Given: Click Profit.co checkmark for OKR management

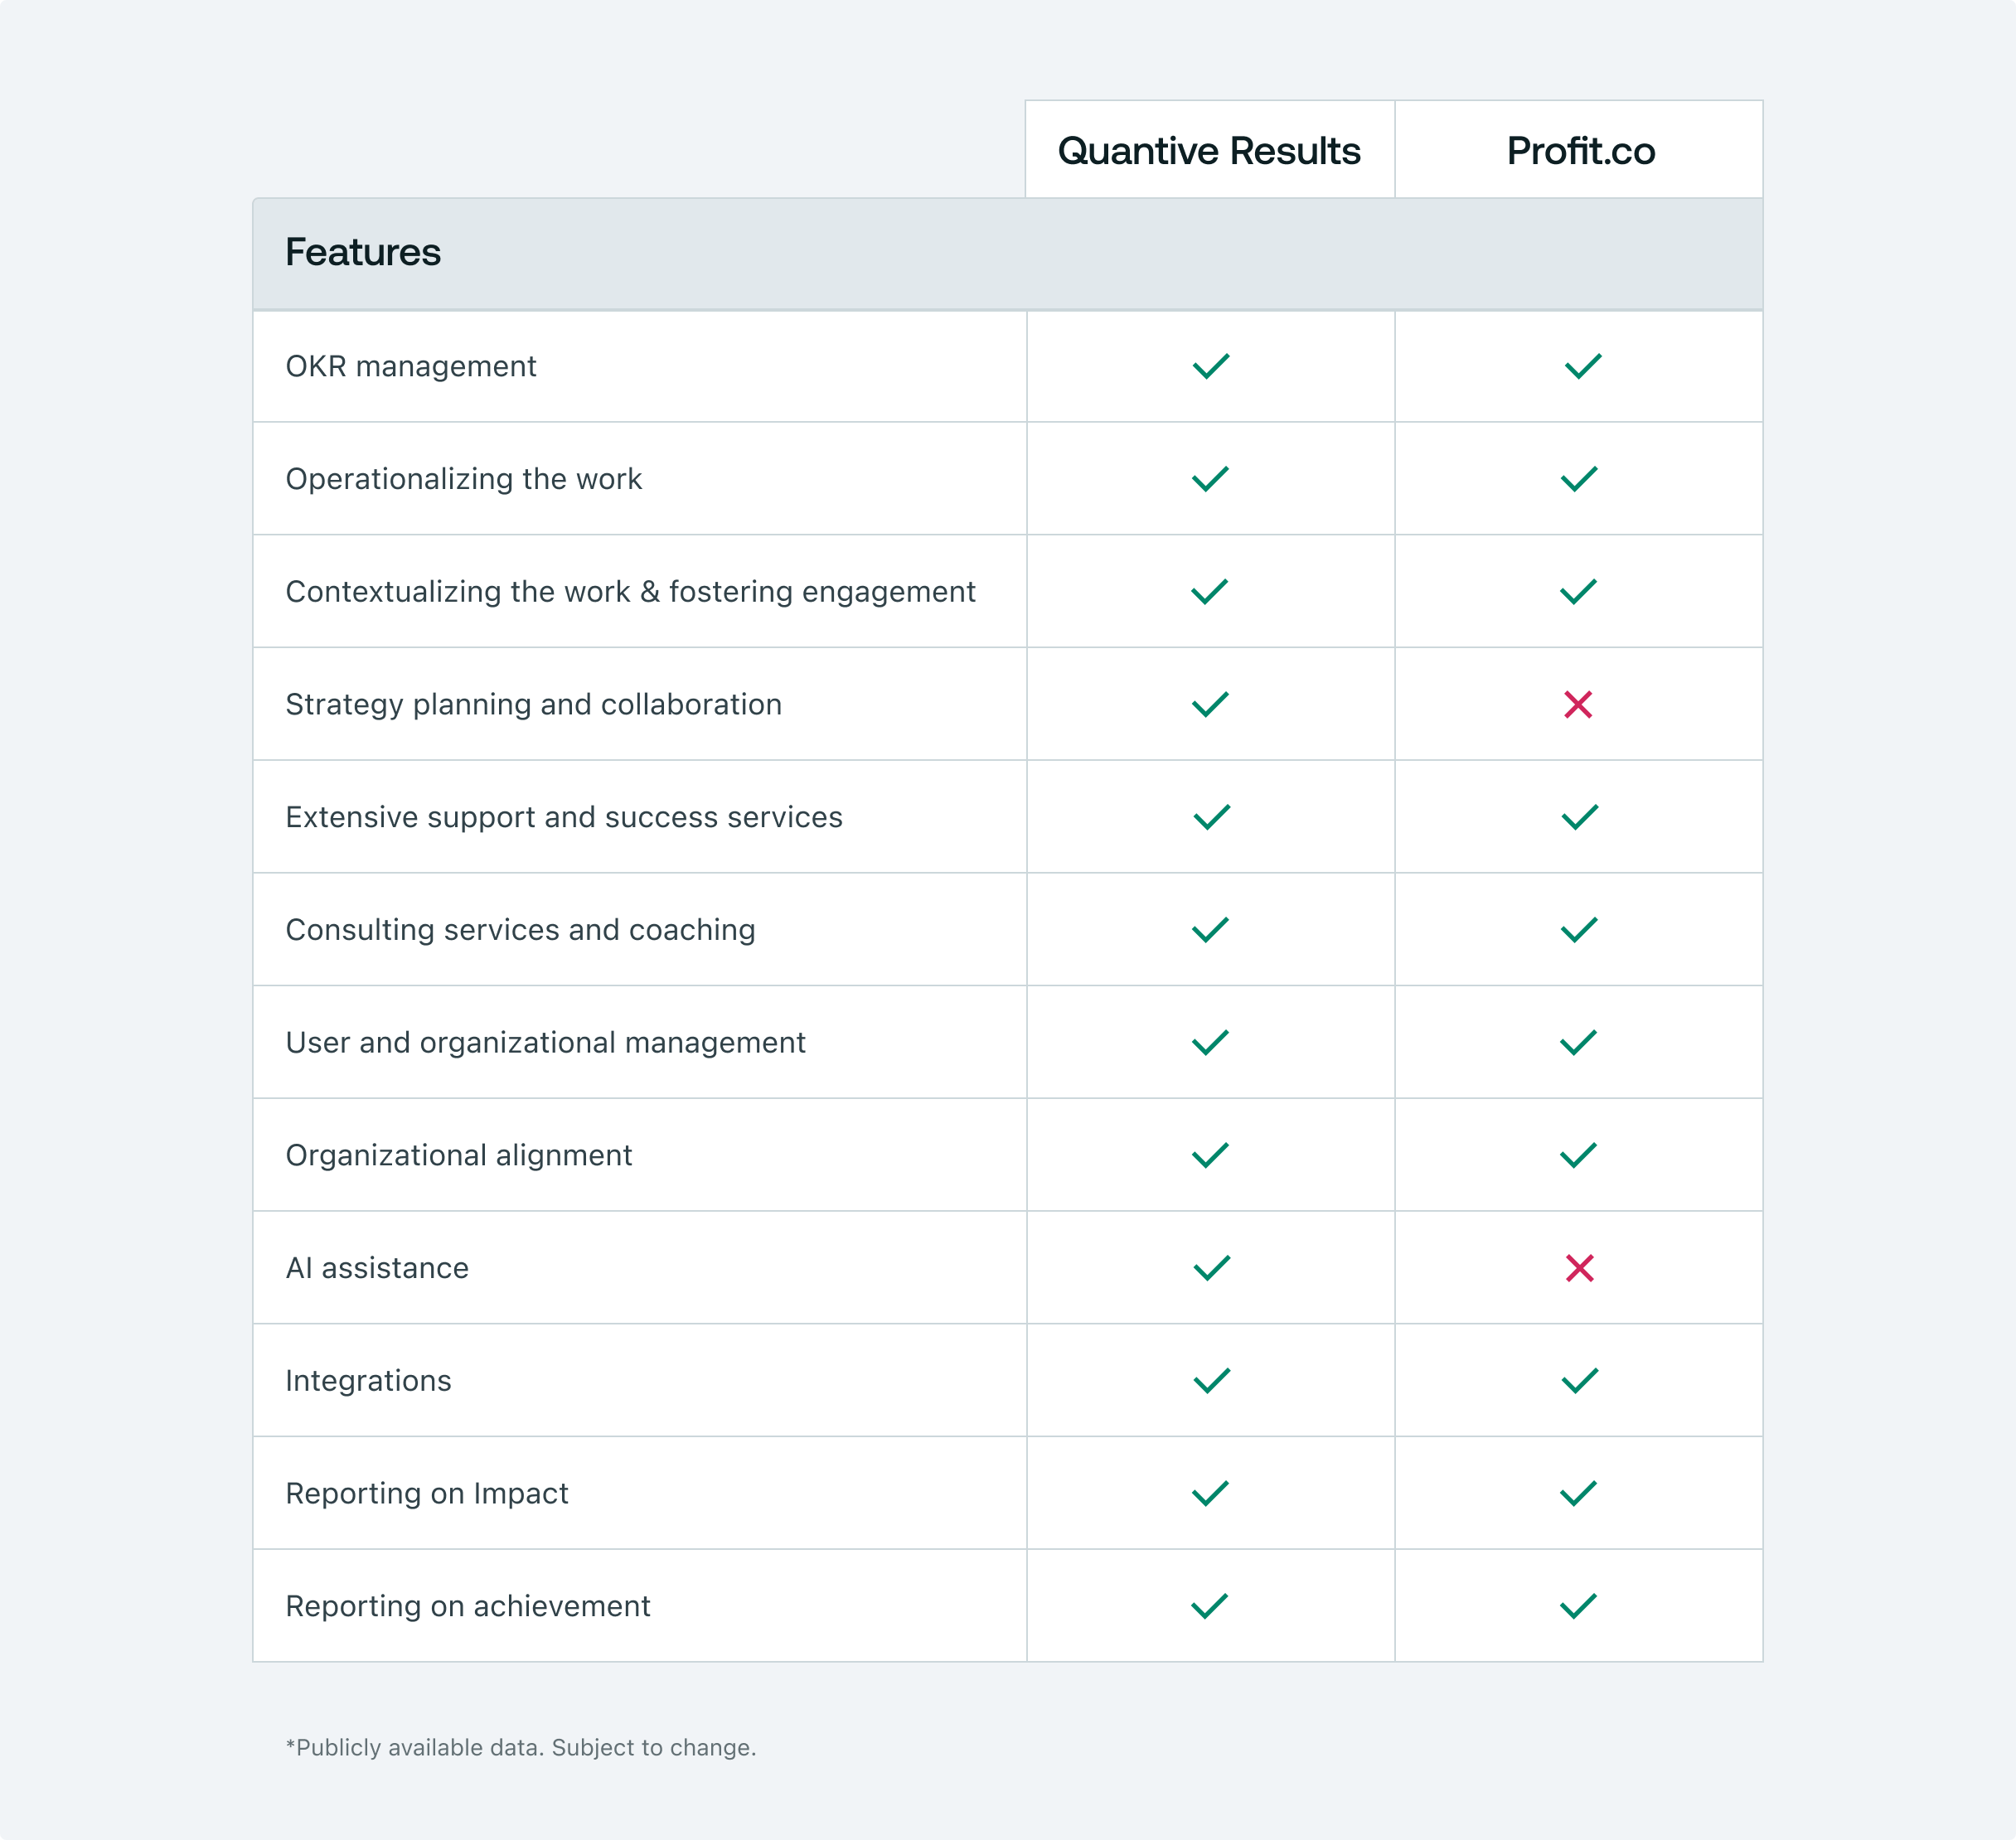Looking at the screenshot, I should [x=1583, y=366].
